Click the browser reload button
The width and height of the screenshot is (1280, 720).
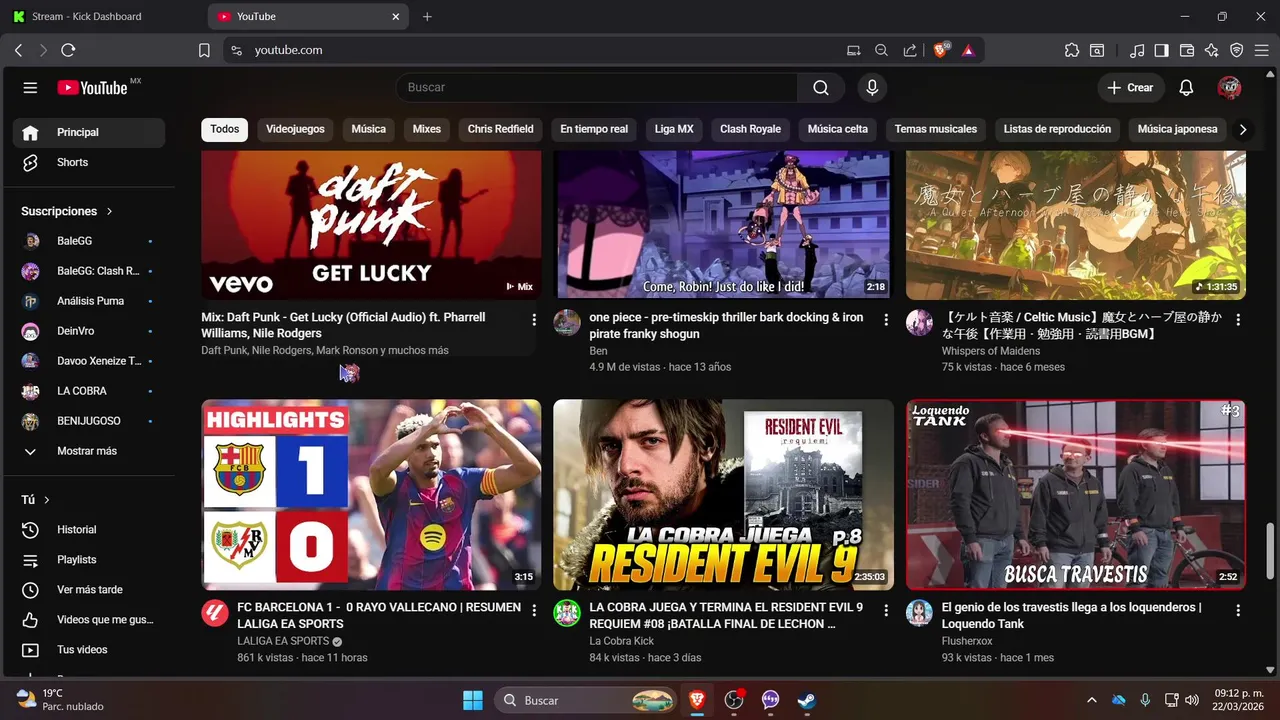[68, 50]
